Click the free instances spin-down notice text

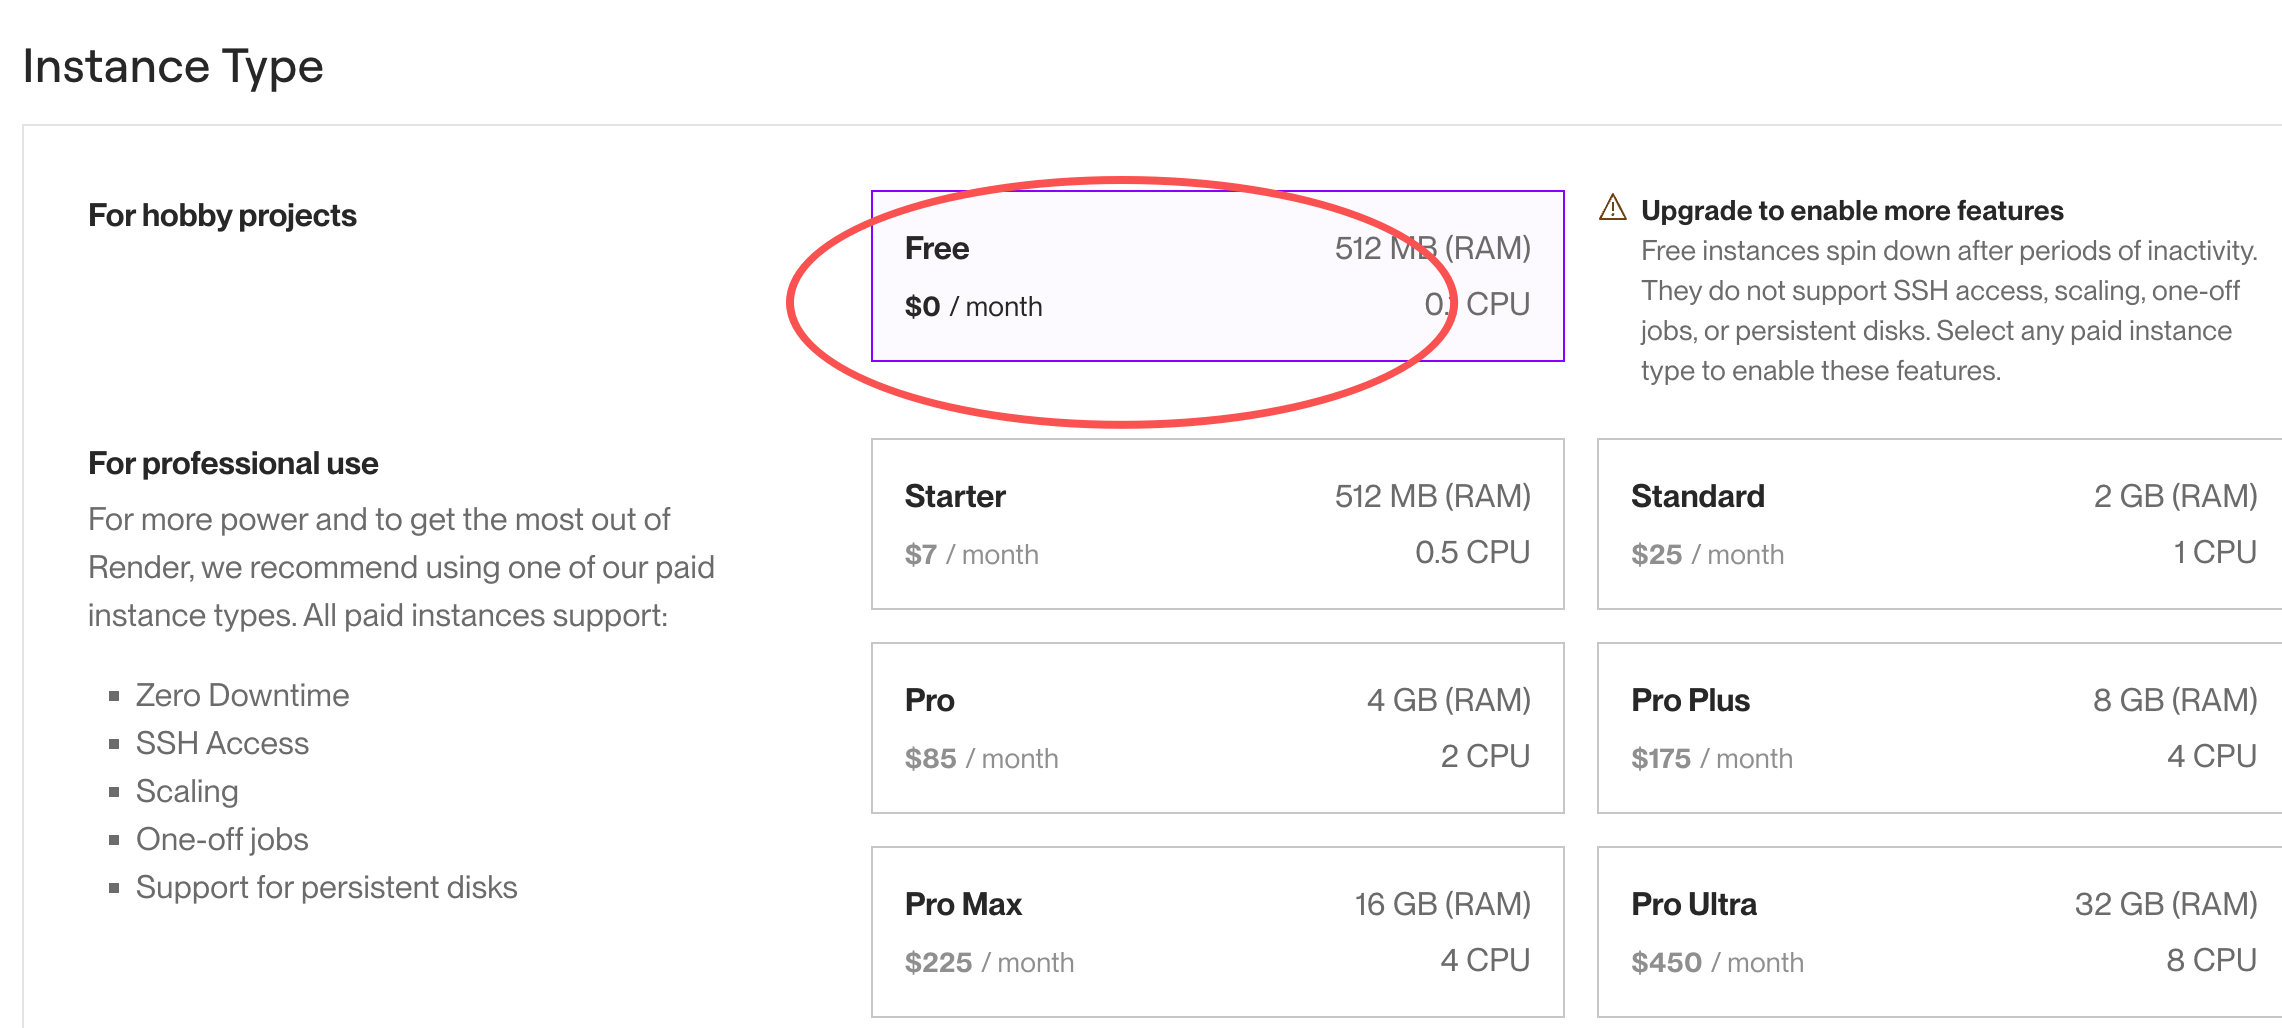tap(1948, 310)
